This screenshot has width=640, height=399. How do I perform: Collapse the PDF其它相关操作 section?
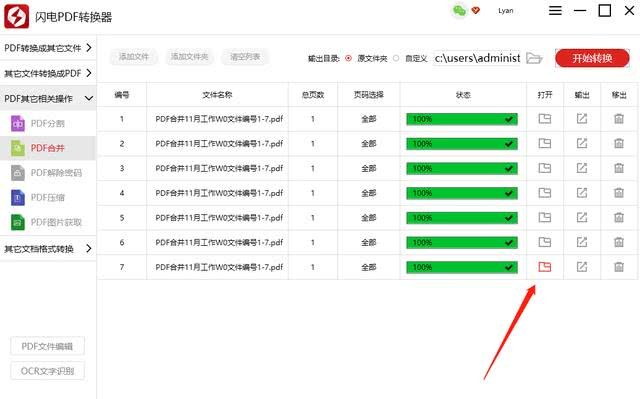(x=48, y=98)
